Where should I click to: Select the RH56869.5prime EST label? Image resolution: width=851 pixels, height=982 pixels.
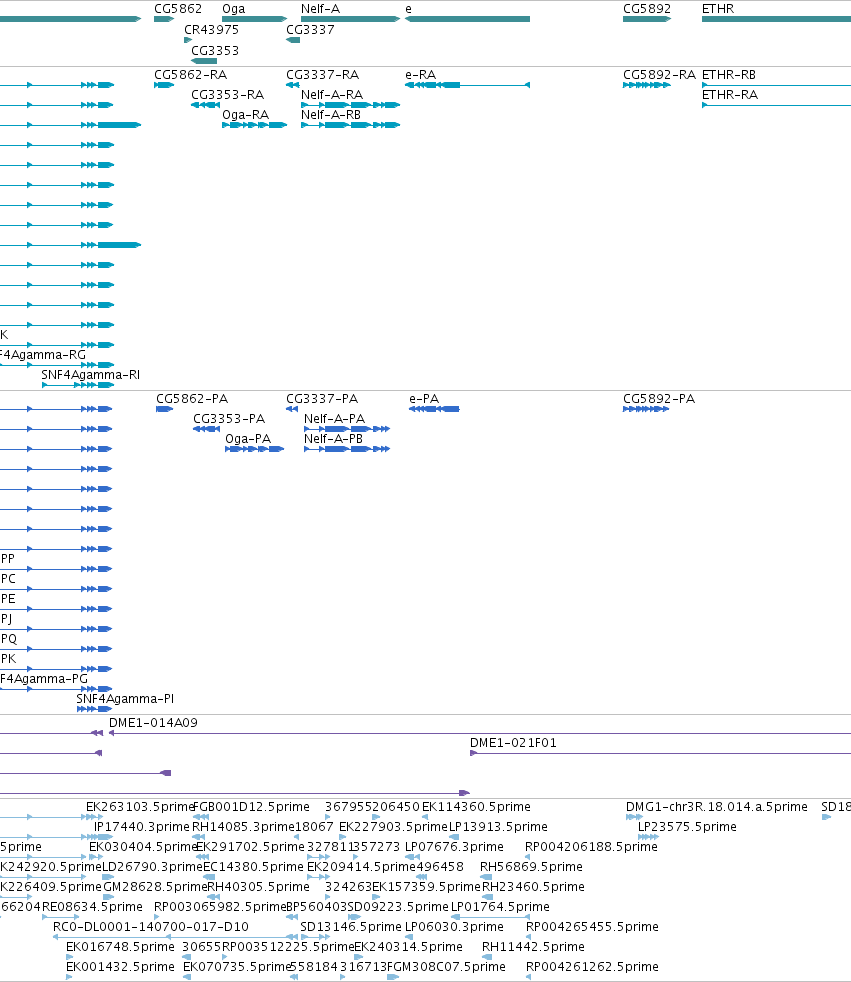(x=531, y=867)
